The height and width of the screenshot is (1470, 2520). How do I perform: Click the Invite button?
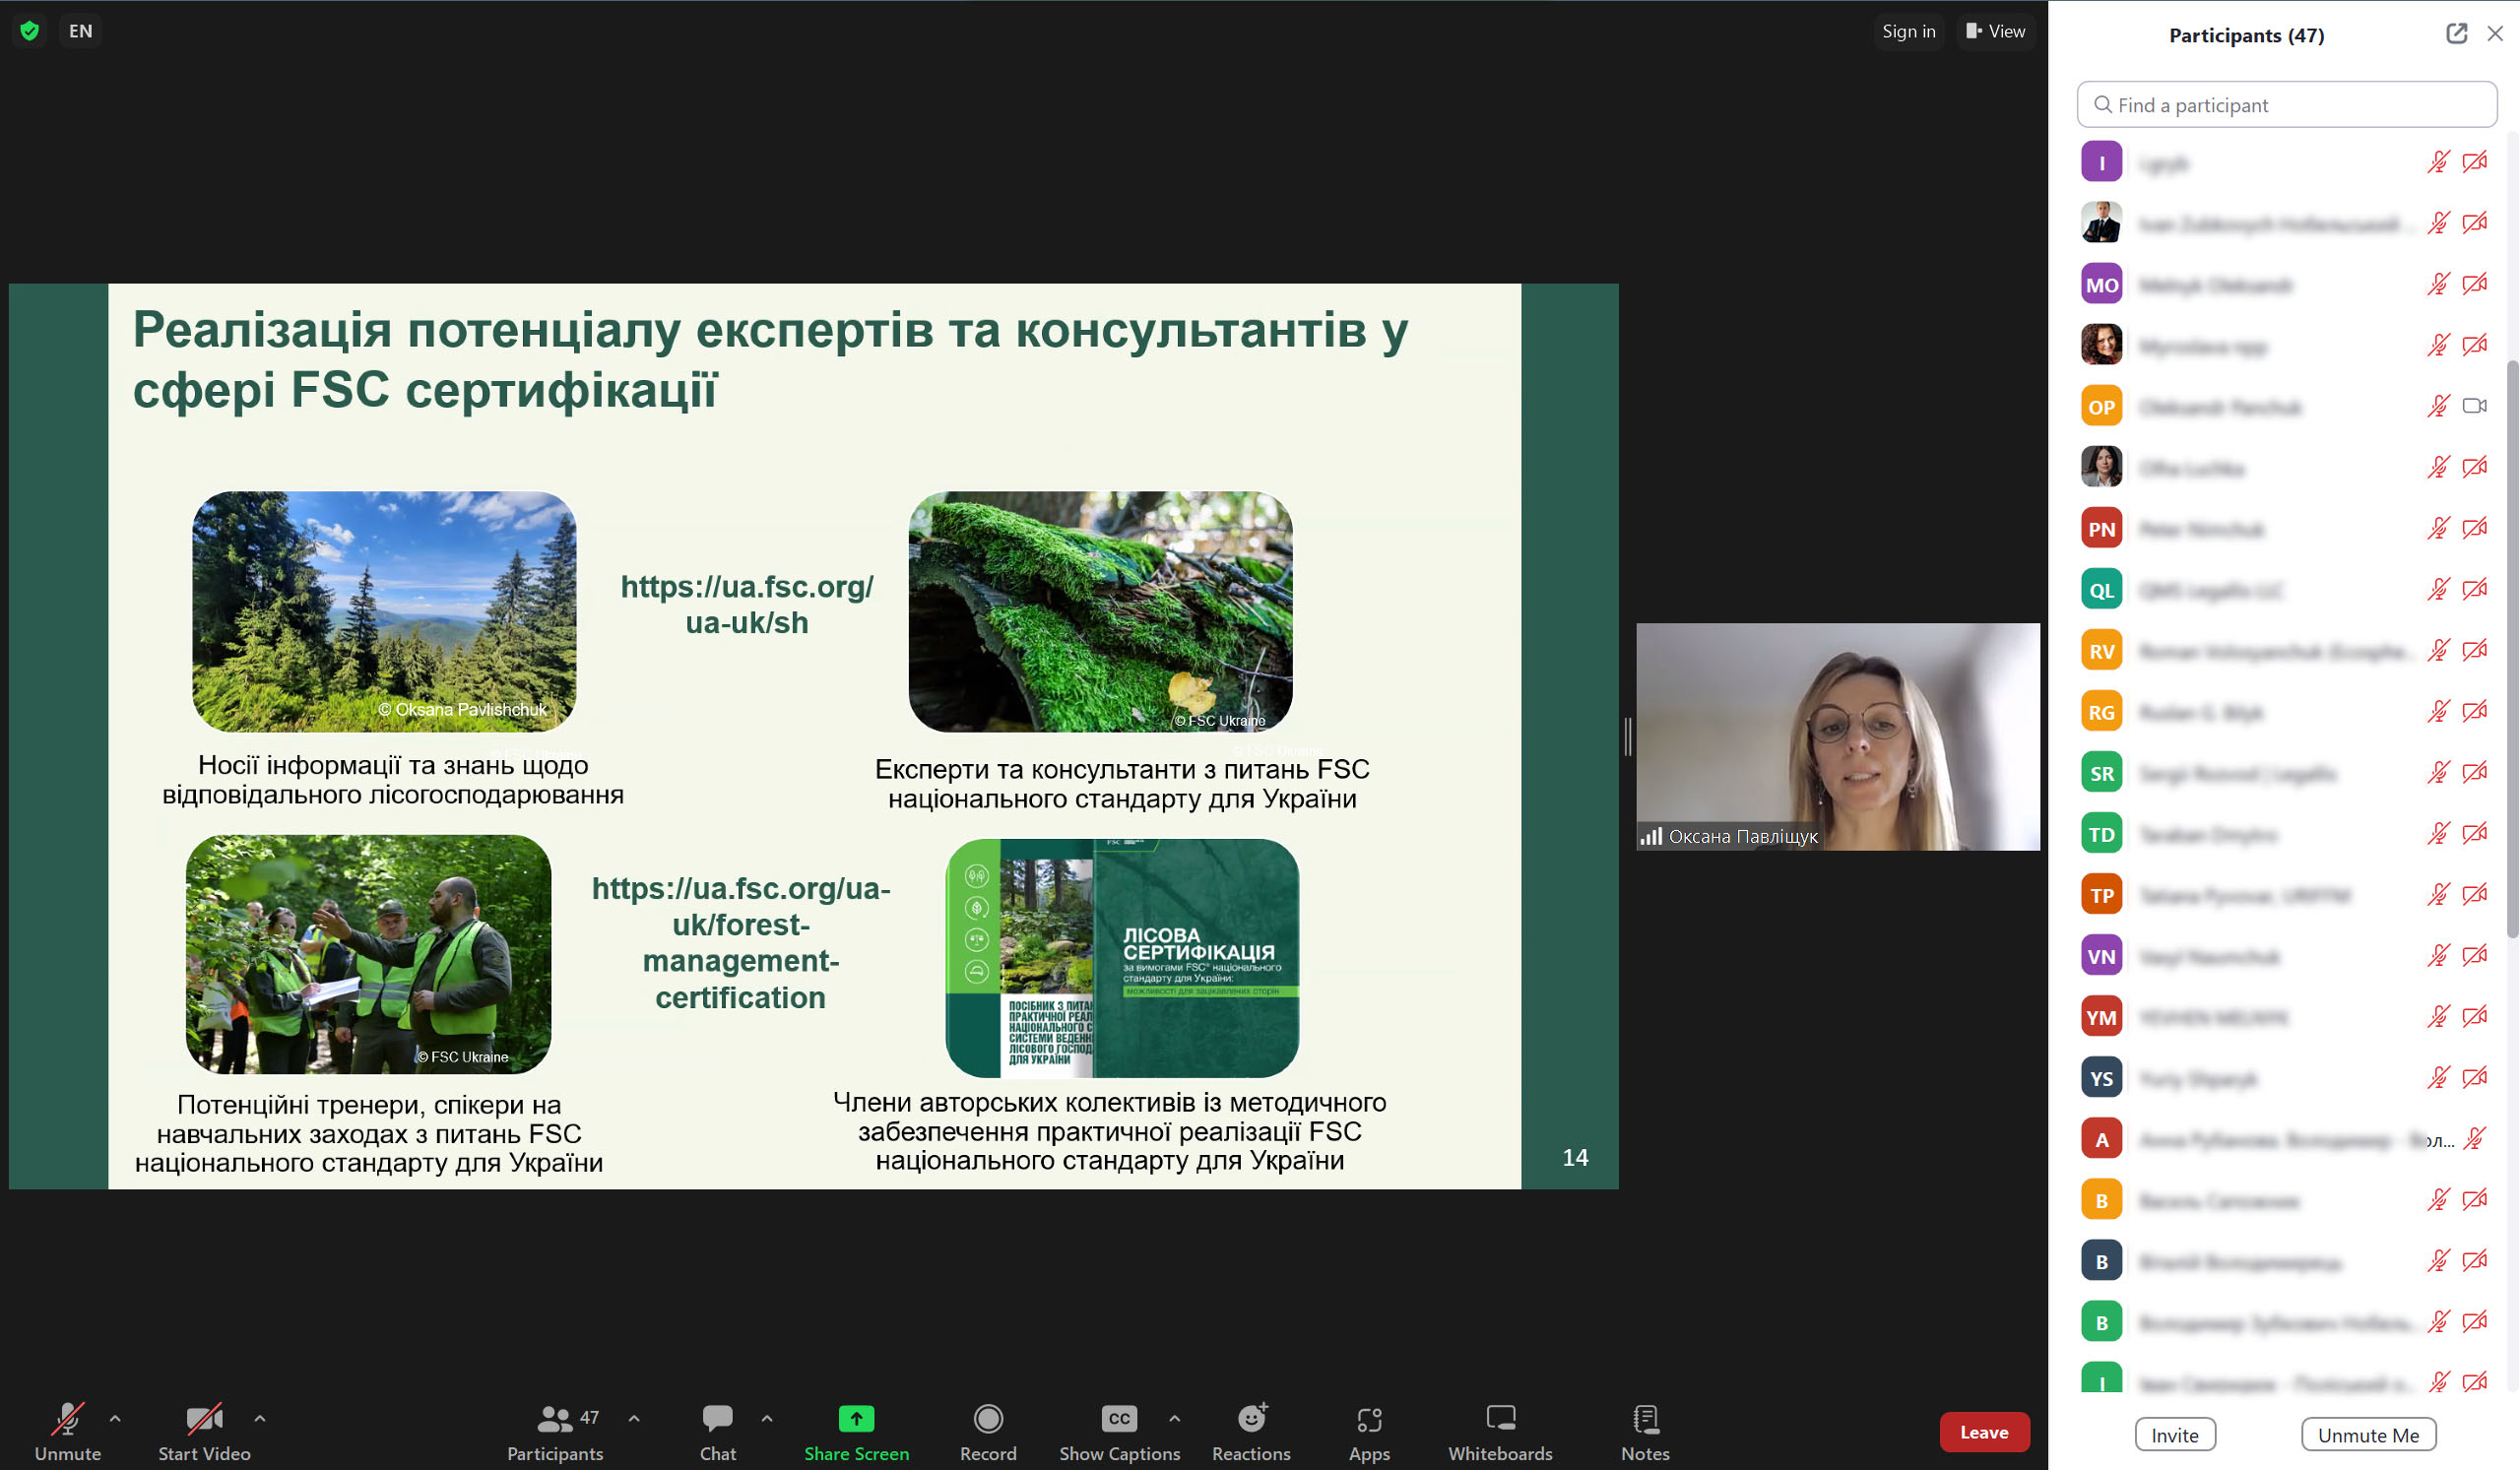(x=2175, y=1434)
